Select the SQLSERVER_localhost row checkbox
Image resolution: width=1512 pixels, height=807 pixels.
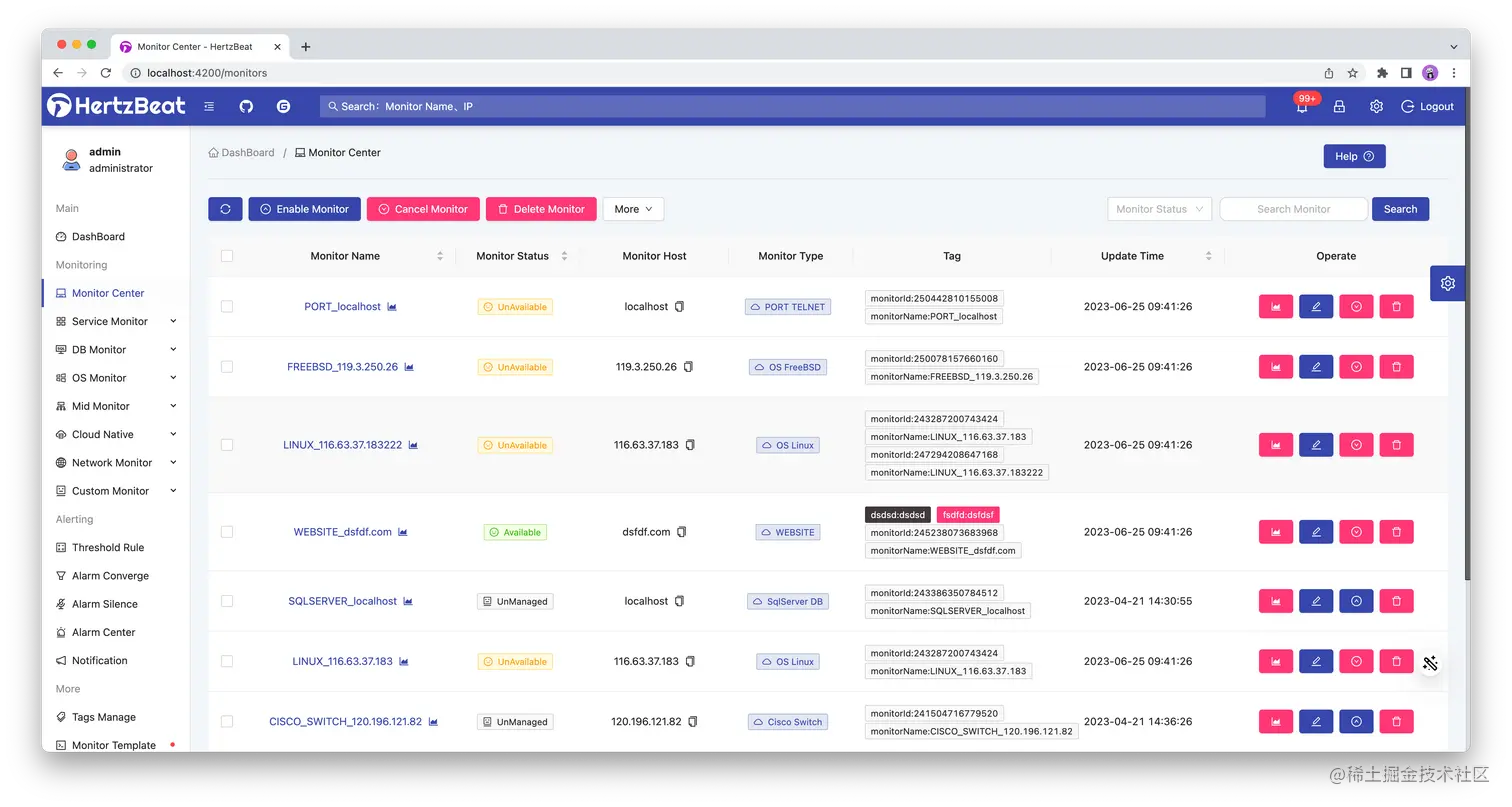227,601
